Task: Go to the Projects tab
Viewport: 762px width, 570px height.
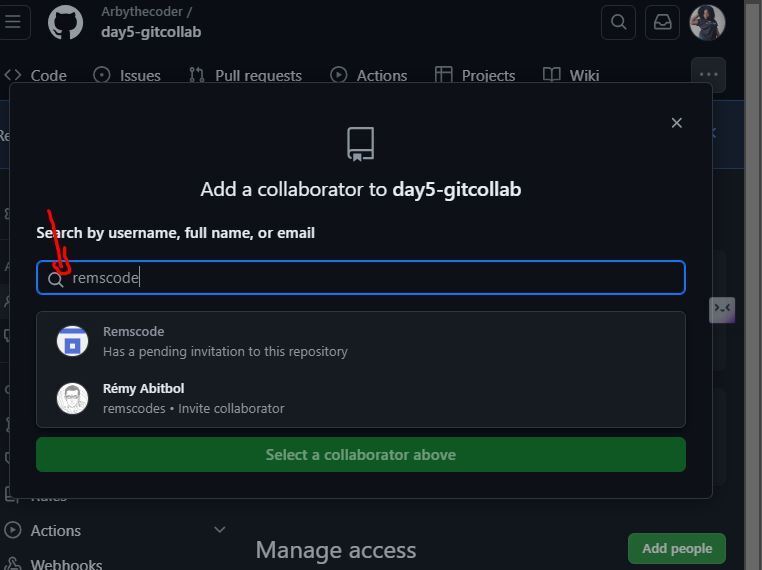Action: (475, 75)
